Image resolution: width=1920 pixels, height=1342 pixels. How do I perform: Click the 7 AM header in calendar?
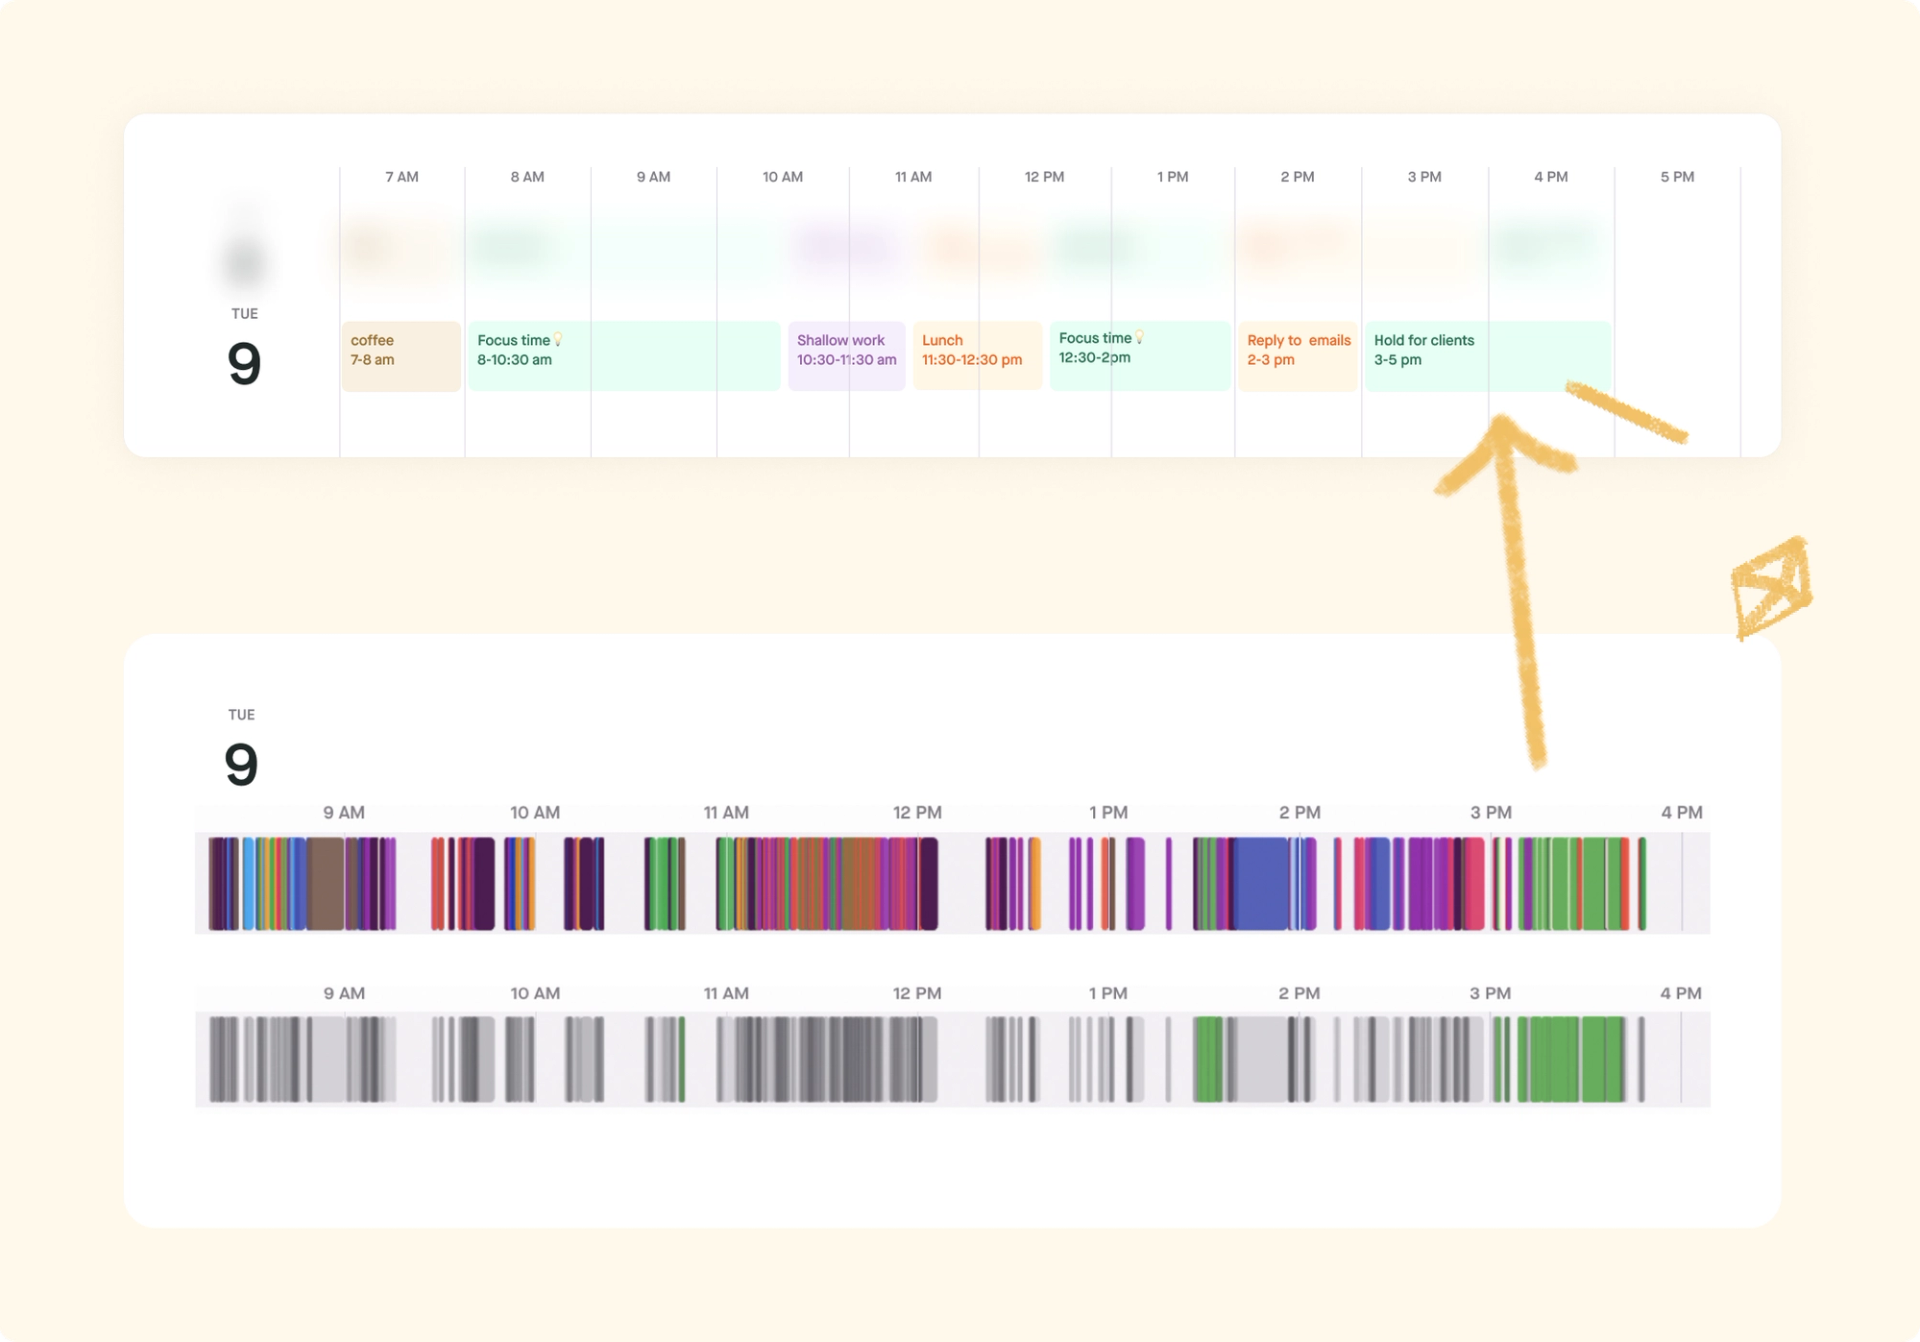pos(402,177)
